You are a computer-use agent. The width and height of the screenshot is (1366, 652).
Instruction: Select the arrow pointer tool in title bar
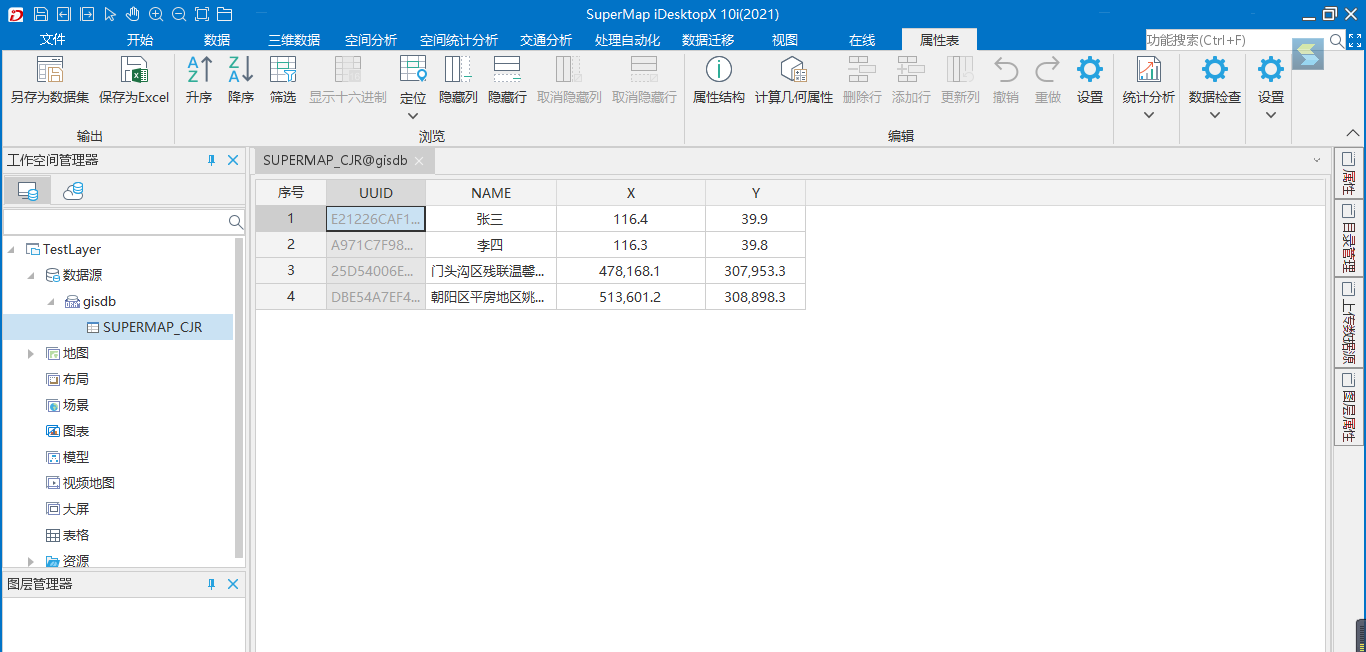click(110, 14)
